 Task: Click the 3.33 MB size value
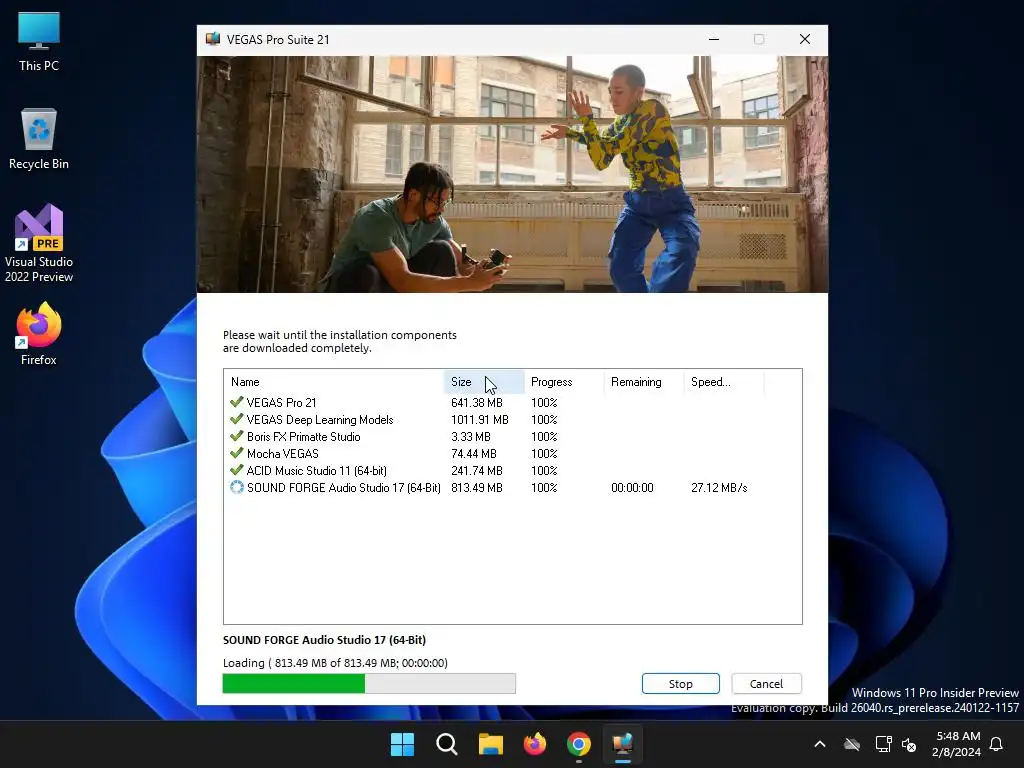click(x=470, y=437)
